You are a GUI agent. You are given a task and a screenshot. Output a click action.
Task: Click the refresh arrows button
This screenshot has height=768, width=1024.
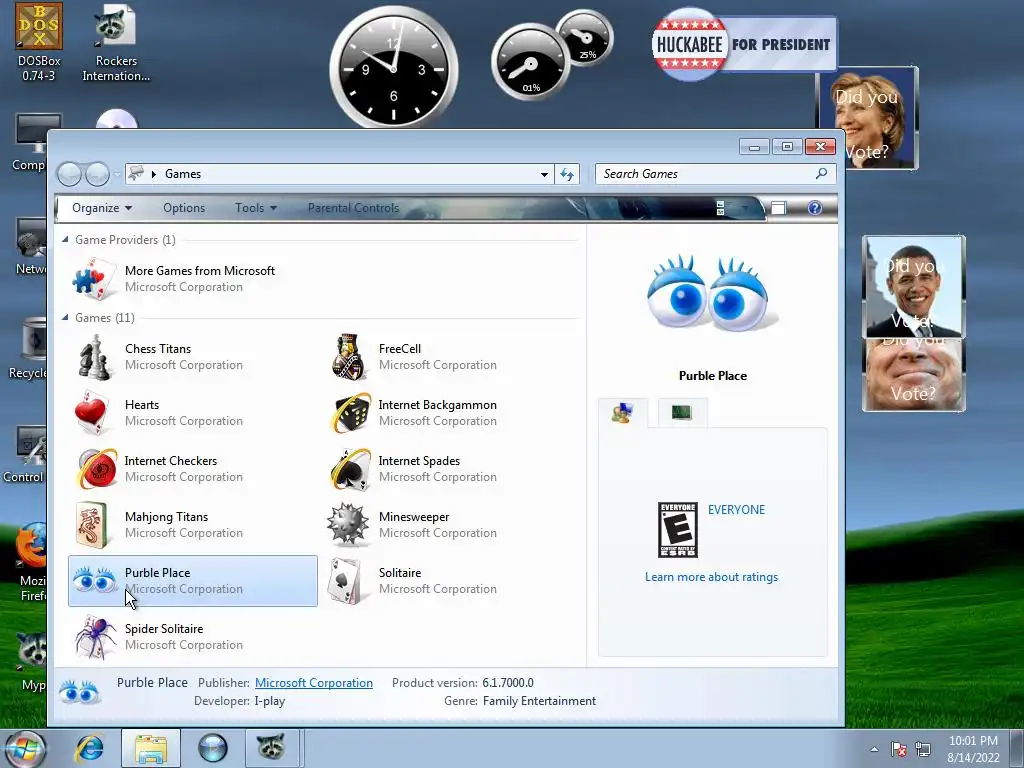point(567,174)
